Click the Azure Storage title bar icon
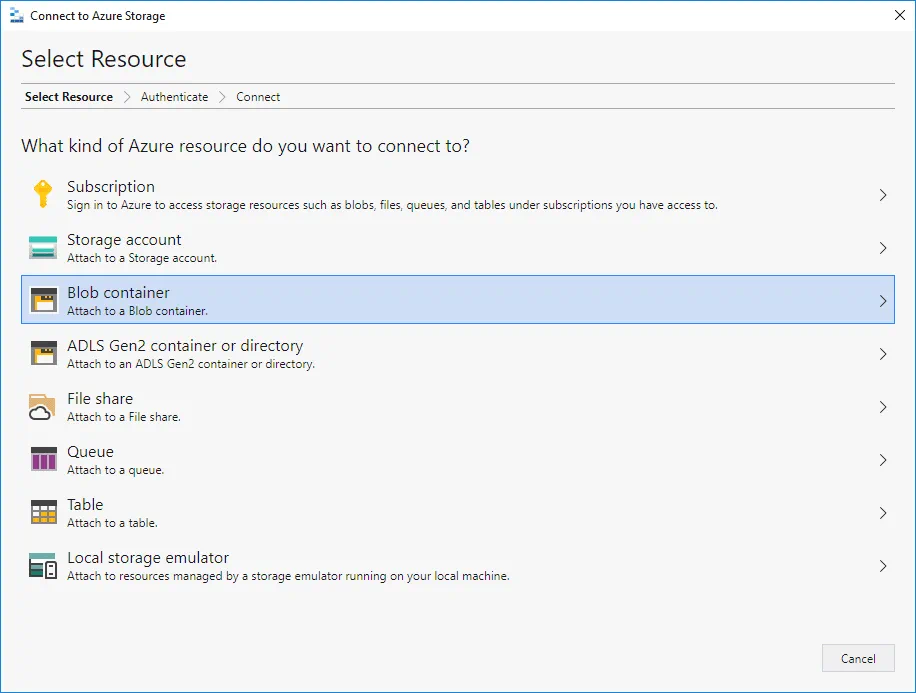 pos(16,16)
